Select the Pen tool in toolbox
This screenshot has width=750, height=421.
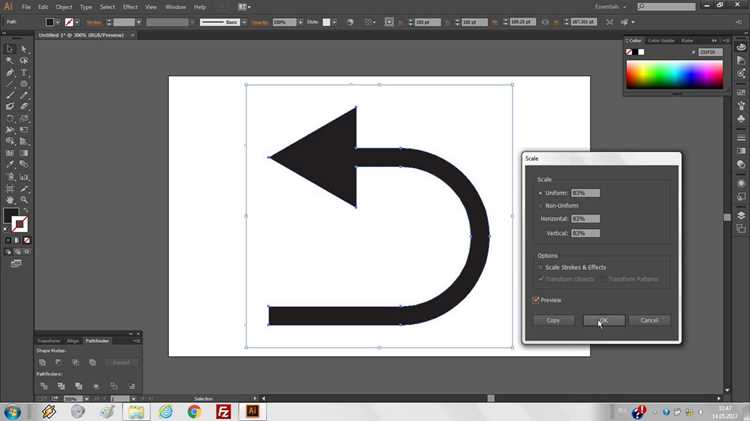[x=10, y=72]
